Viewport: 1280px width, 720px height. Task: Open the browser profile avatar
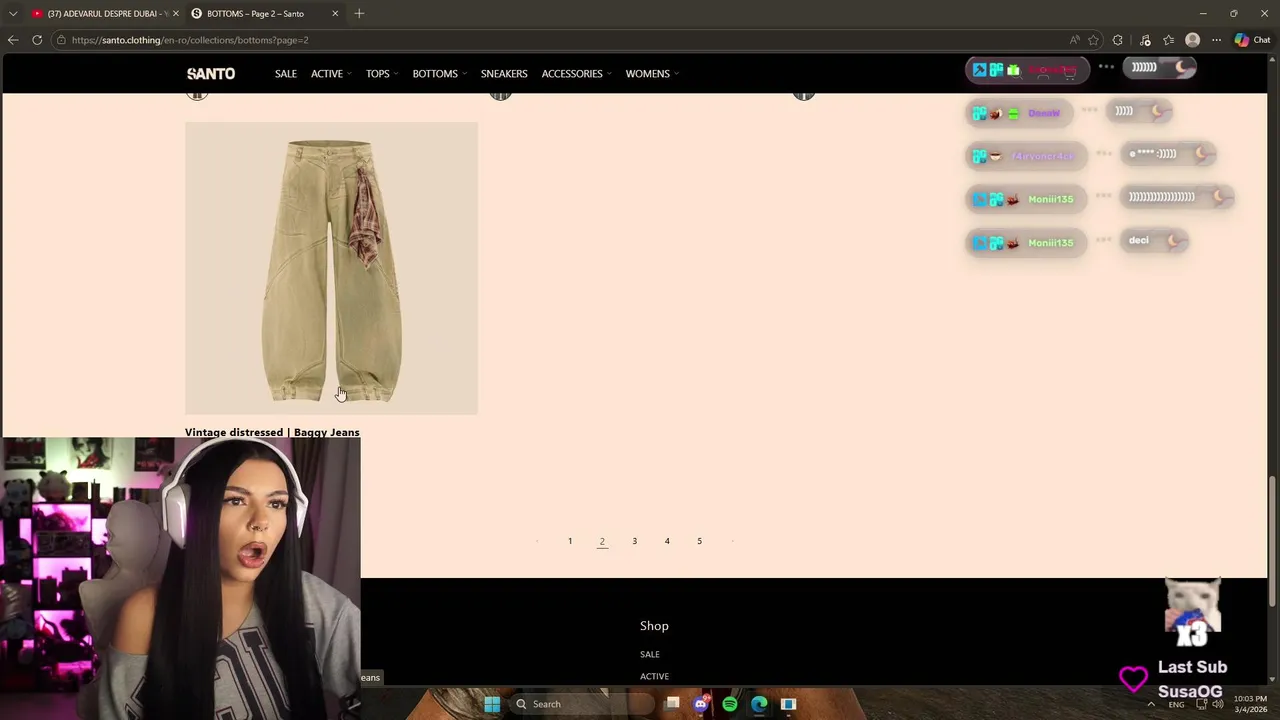coord(1192,40)
